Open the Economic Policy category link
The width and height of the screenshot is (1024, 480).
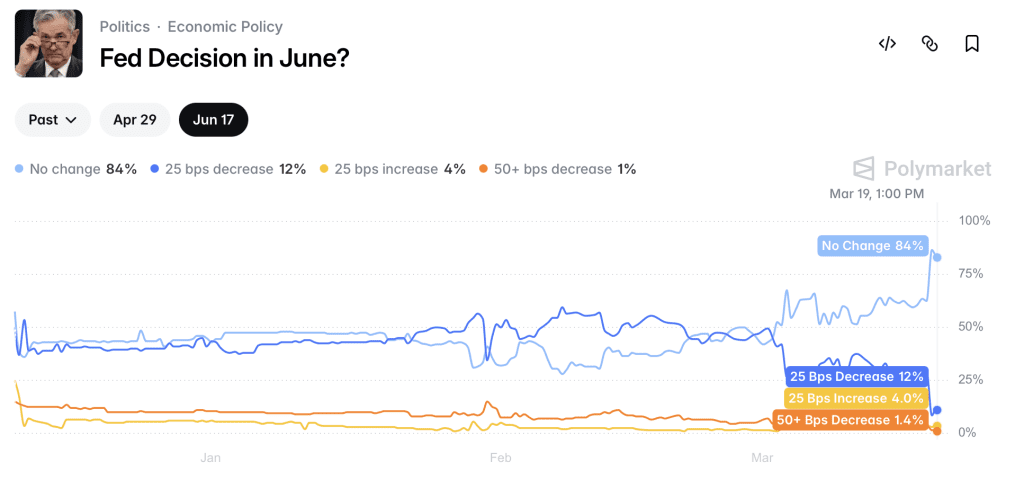pyautogui.click(x=225, y=27)
